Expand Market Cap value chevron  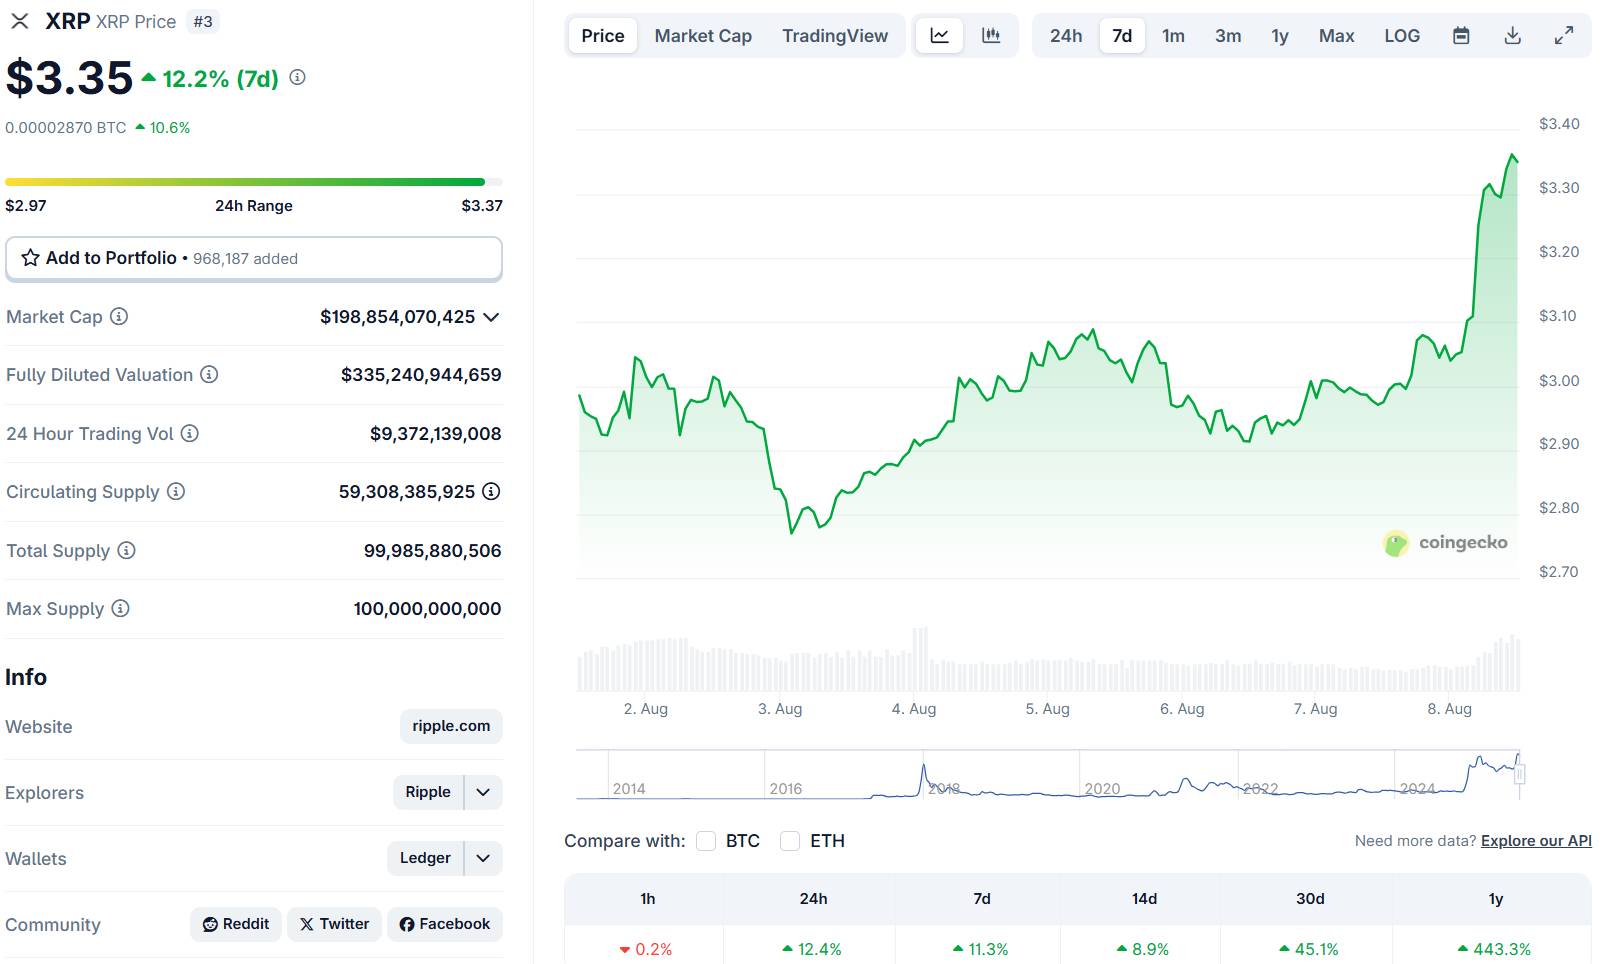coord(491,317)
